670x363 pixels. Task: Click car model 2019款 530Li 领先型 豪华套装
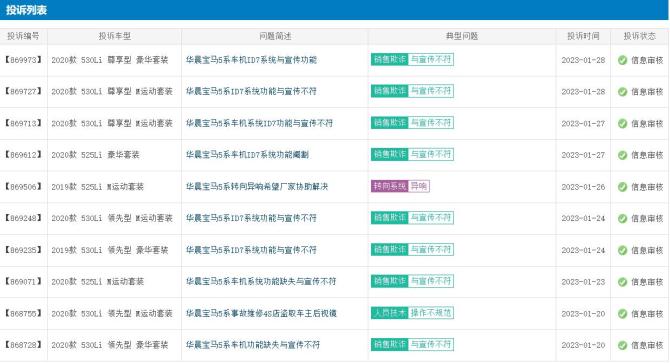pos(110,250)
